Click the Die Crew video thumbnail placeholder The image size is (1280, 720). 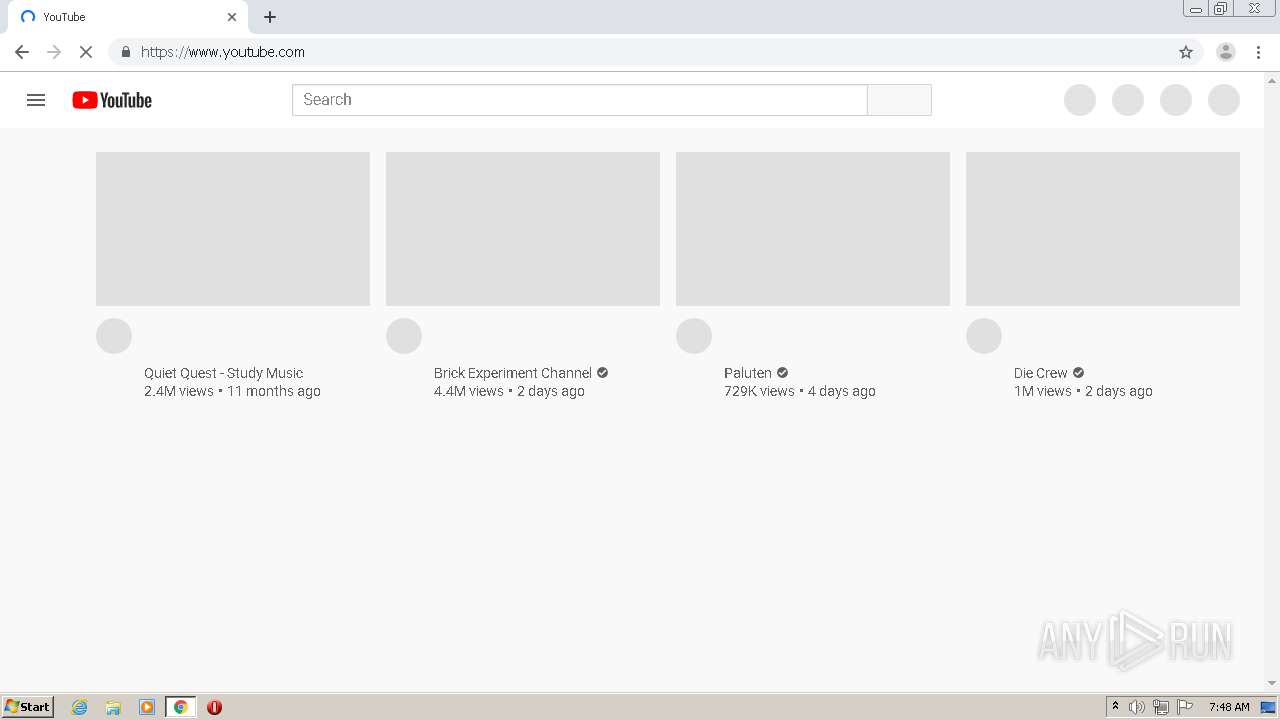coord(1103,229)
